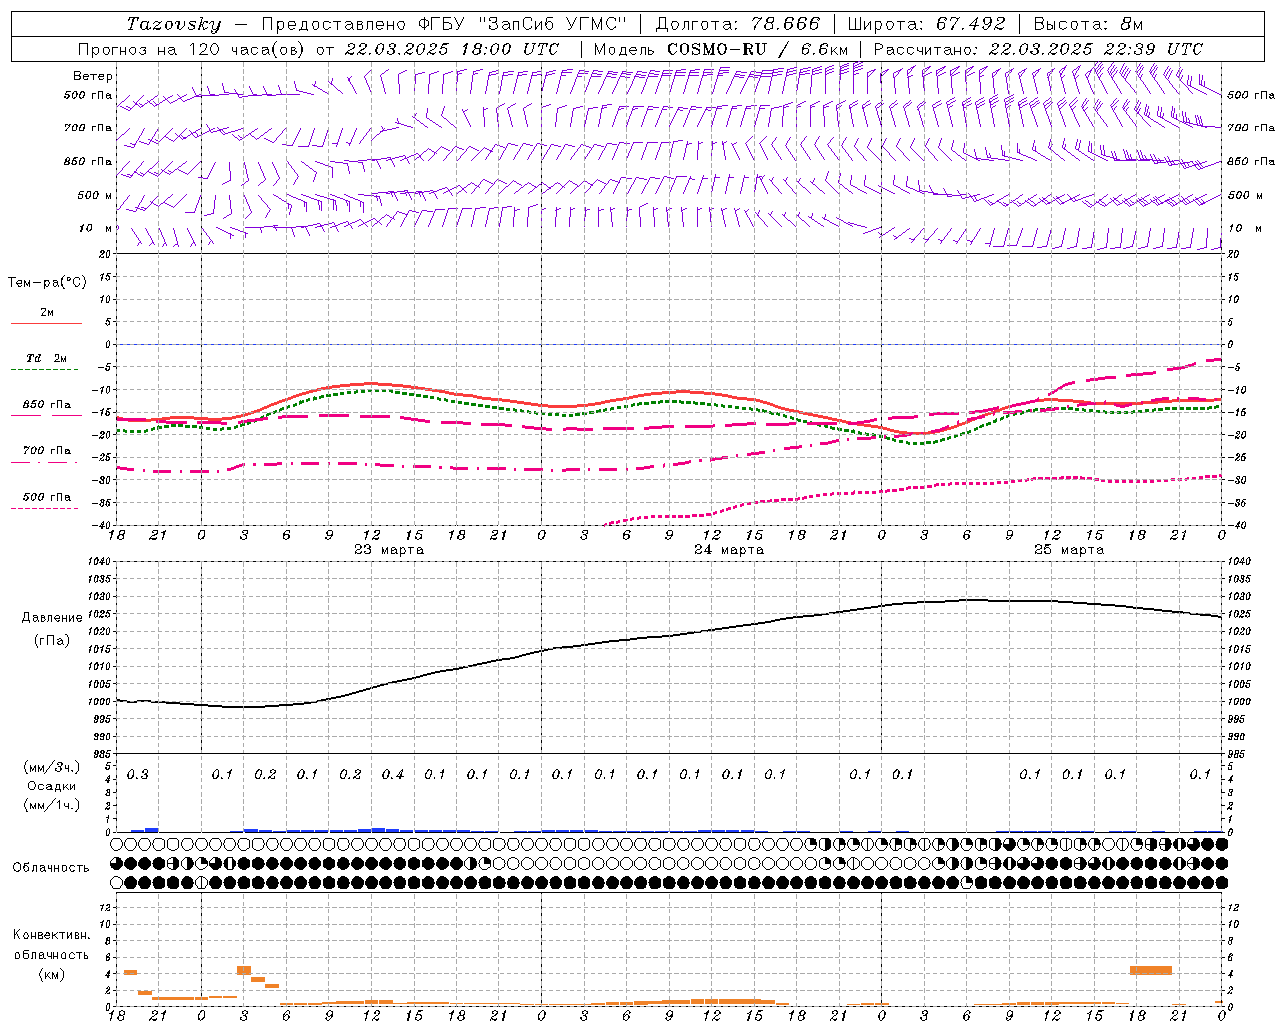Click the dotted sample under temperature legend "500 гПа"
1280x1024 pixels.
pyautogui.click(x=45, y=508)
